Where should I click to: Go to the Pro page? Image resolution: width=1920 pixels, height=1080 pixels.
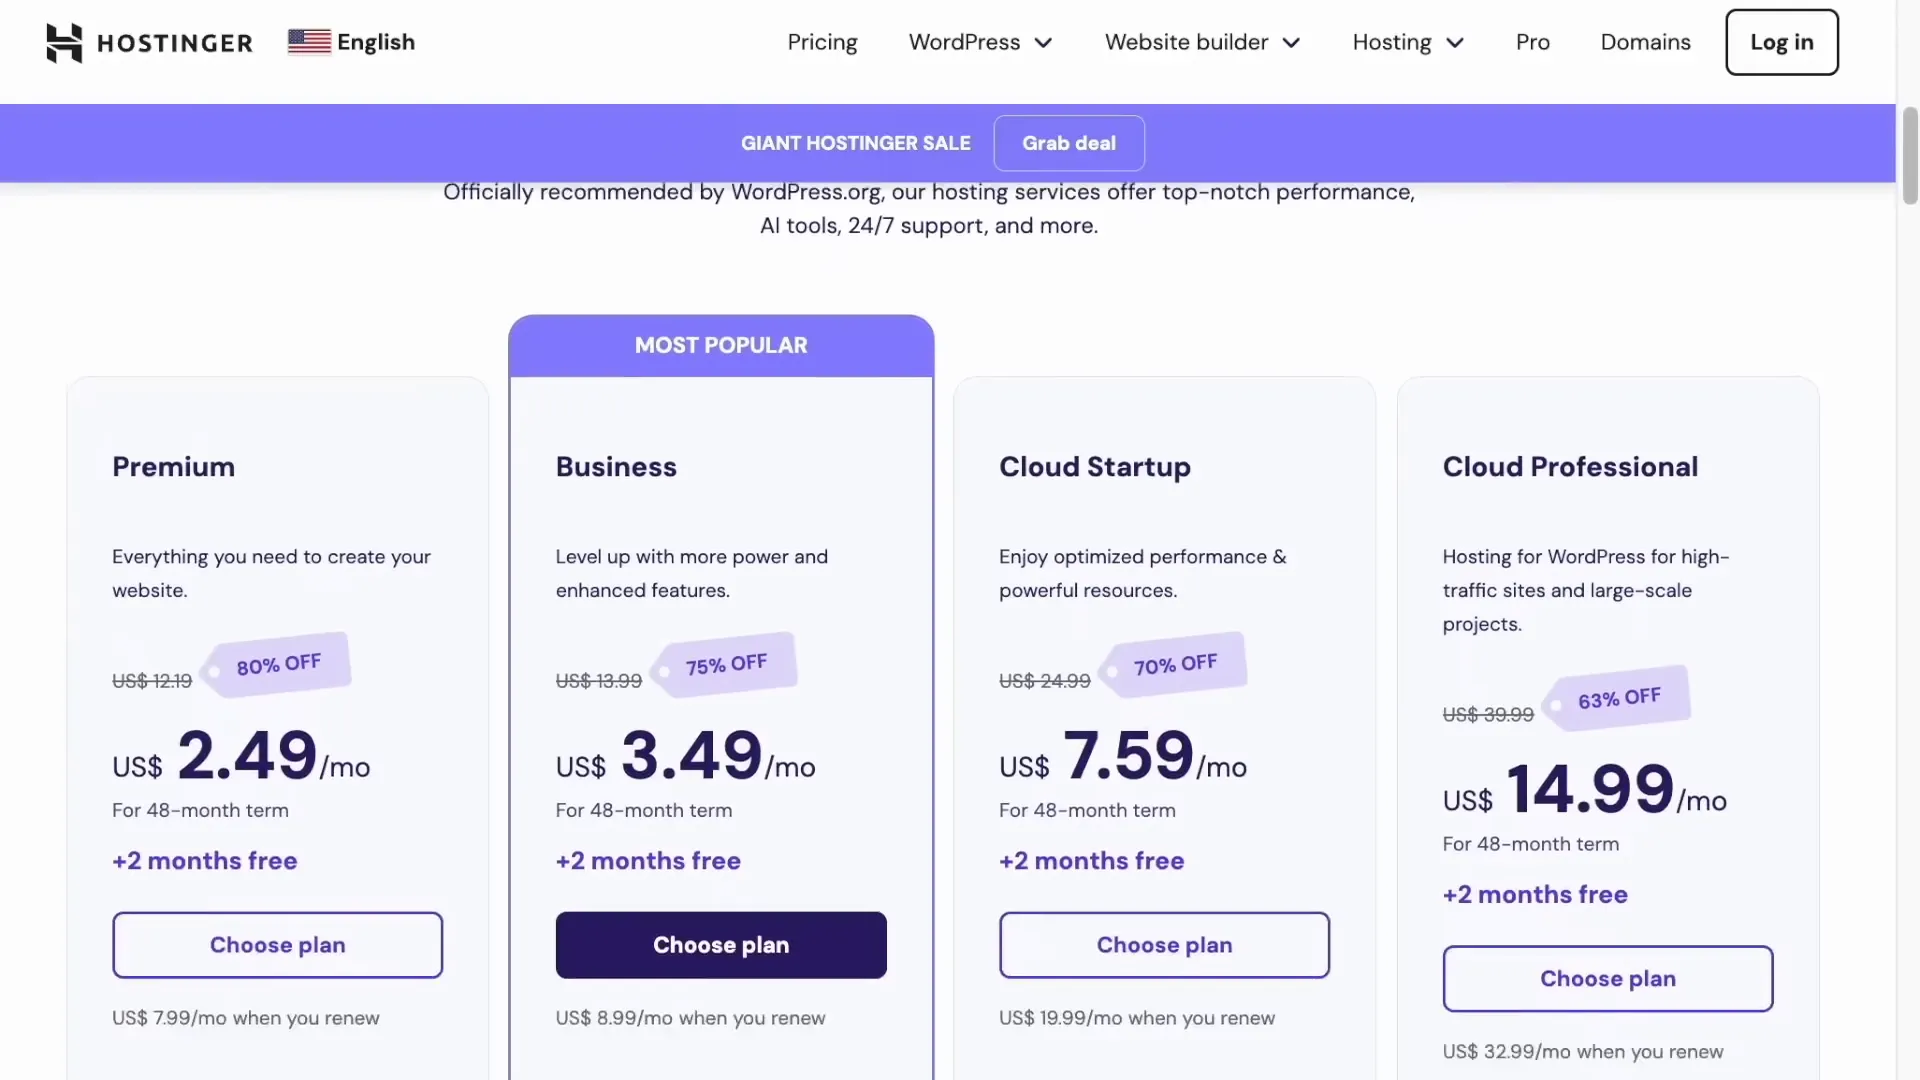[1532, 42]
